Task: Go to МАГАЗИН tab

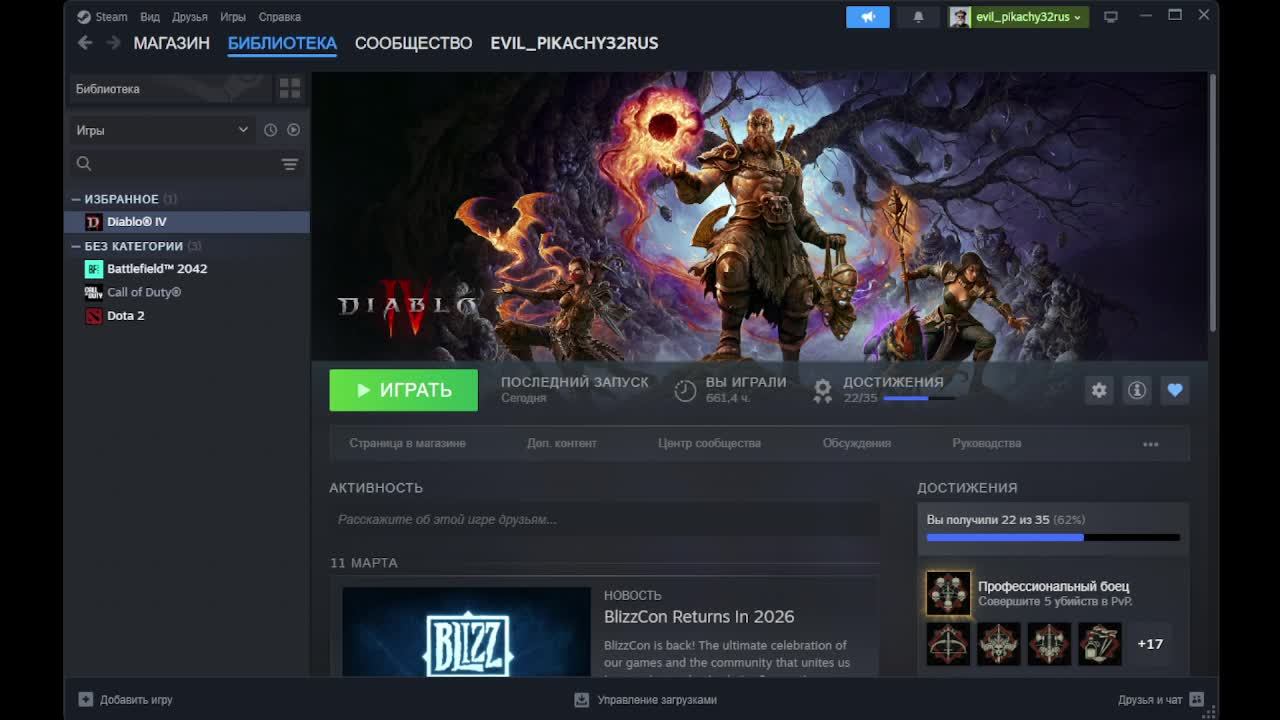Action: coord(172,43)
